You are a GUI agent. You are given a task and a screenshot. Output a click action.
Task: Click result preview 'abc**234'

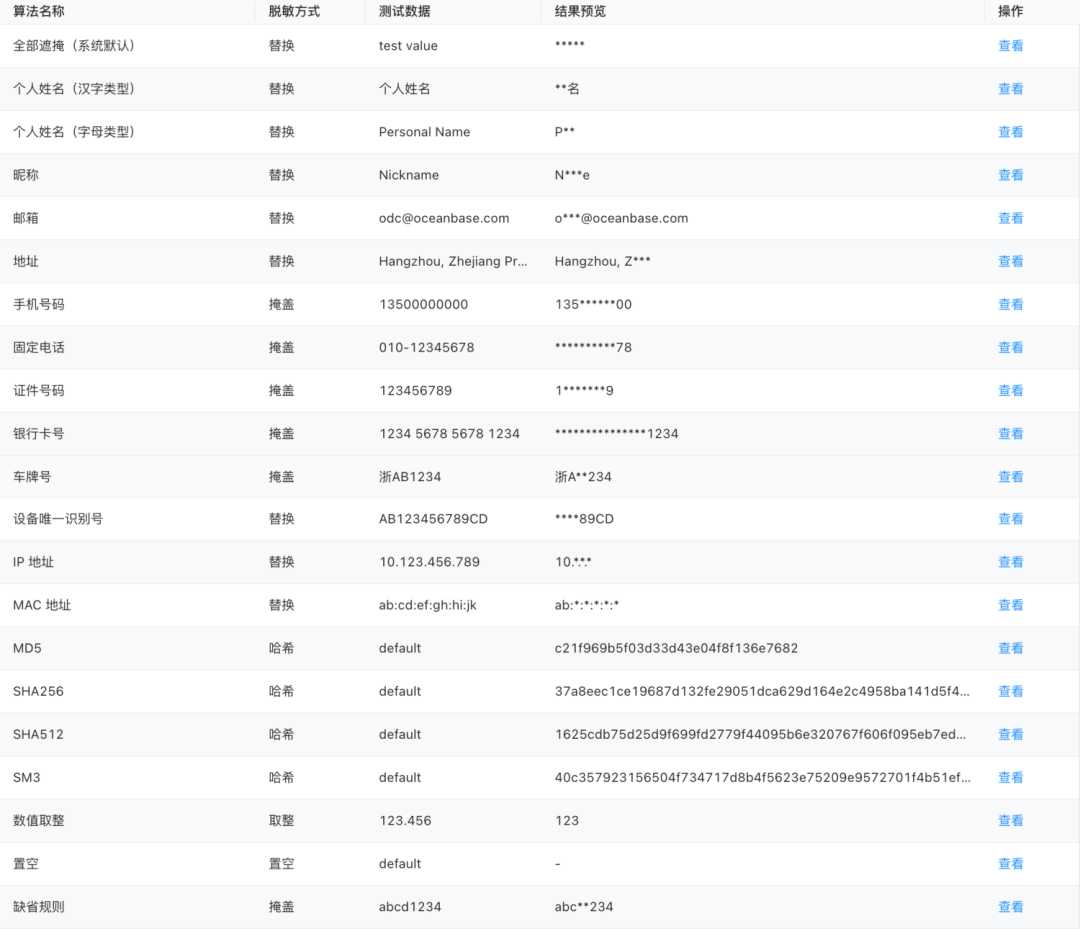click(x=583, y=906)
